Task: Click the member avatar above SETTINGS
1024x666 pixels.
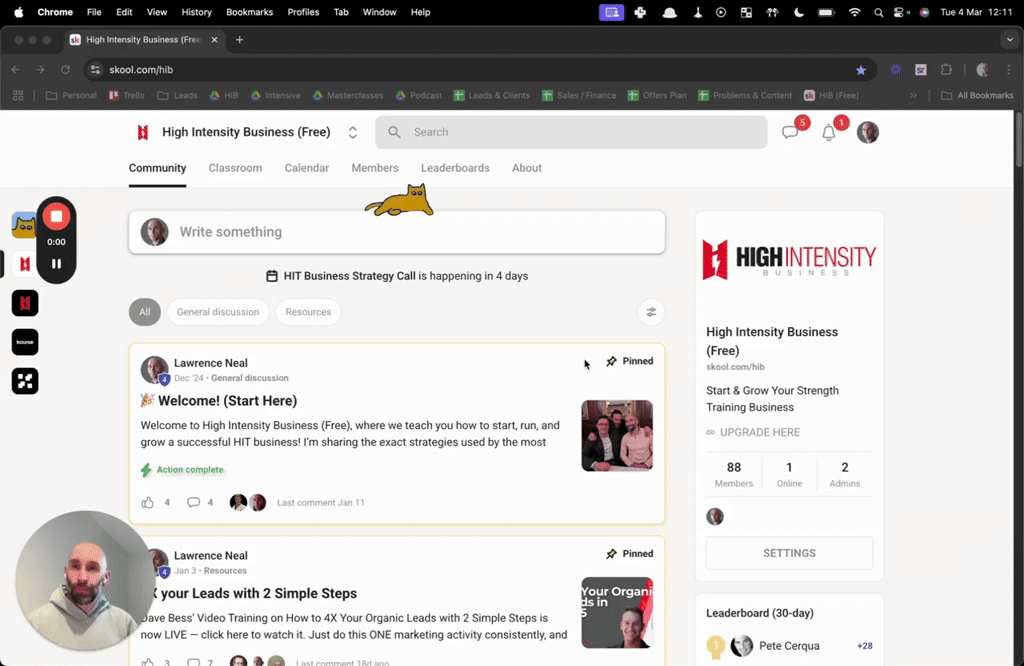Action: [715, 516]
